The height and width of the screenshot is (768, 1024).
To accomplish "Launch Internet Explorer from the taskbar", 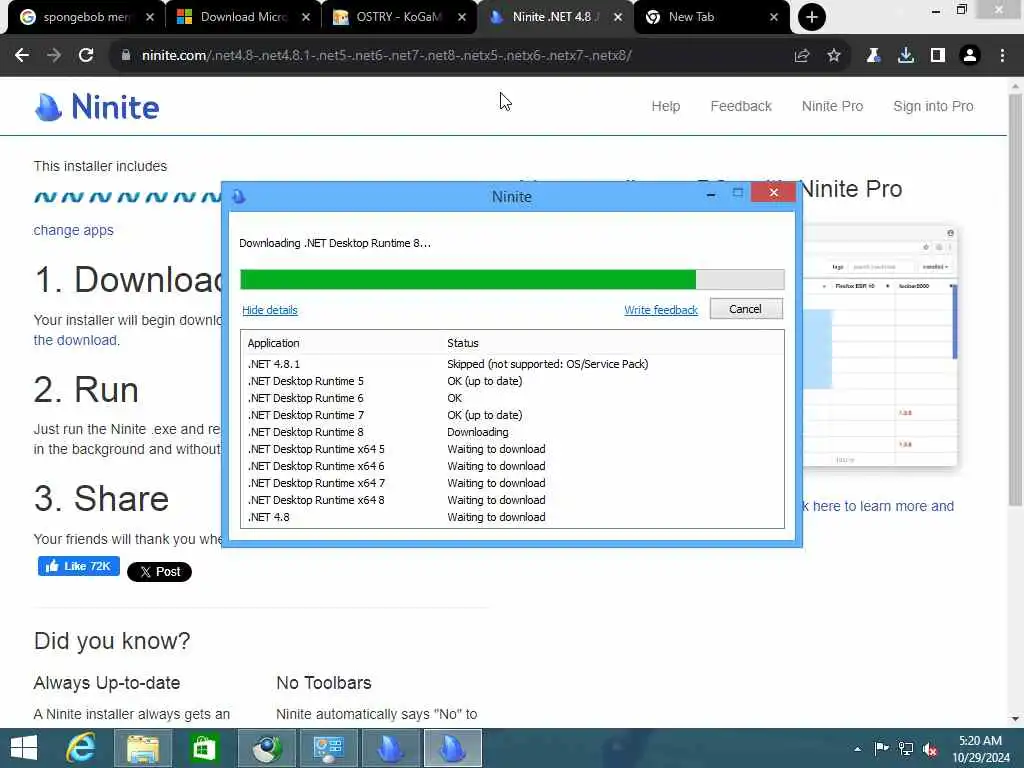I will (80, 748).
